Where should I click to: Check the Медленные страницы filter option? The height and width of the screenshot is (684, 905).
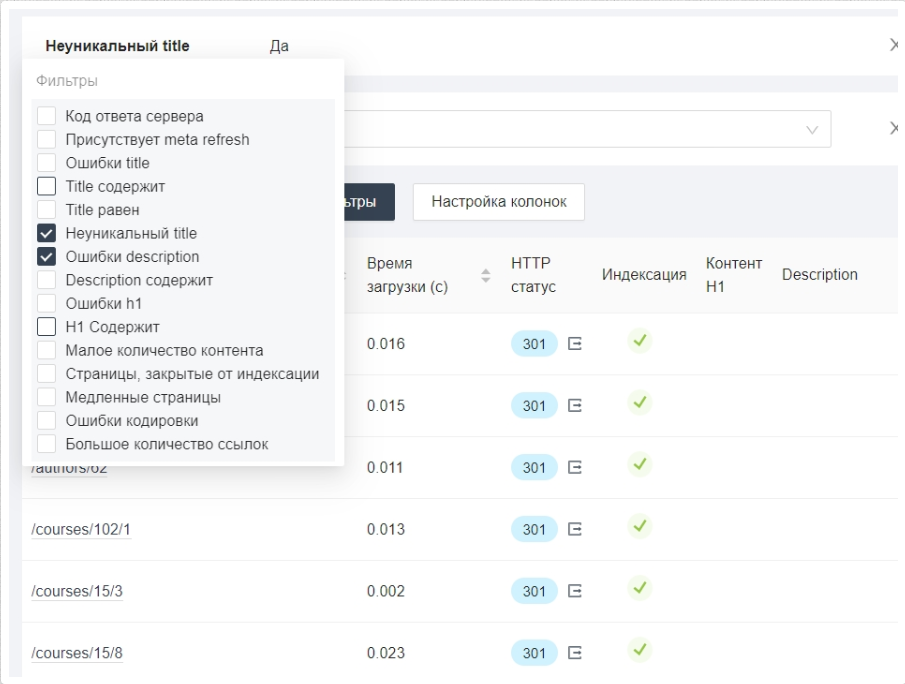[46, 397]
